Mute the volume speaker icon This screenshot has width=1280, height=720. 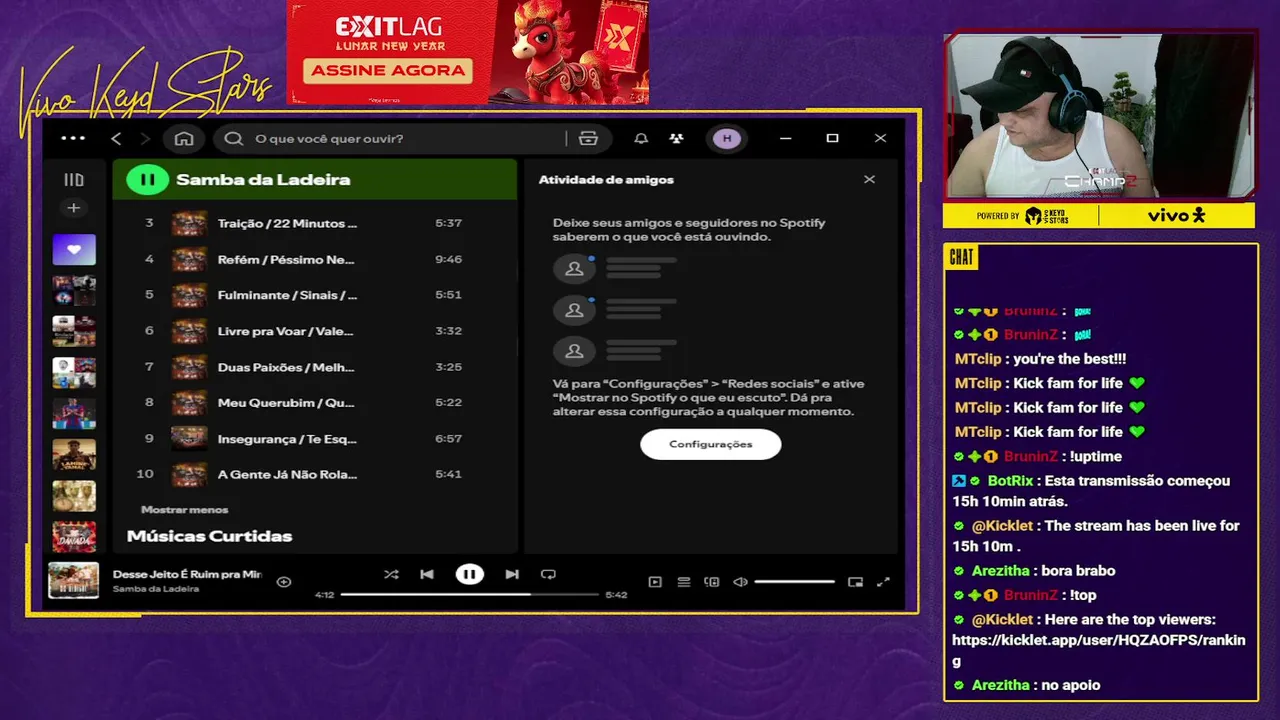[x=740, y=581]
